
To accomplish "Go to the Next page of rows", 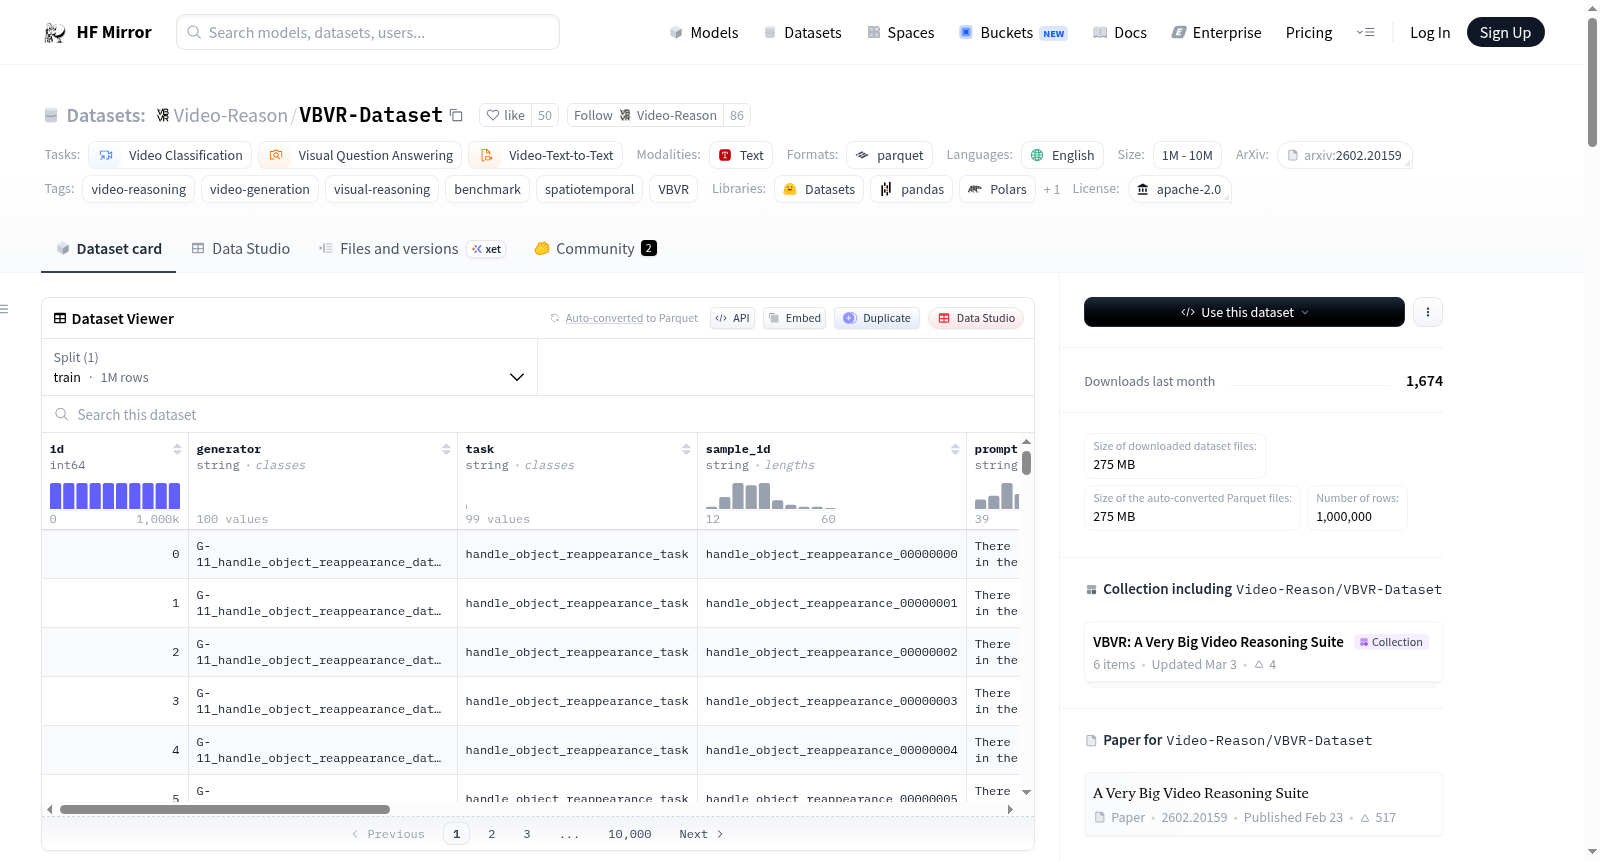I will 701,834.
